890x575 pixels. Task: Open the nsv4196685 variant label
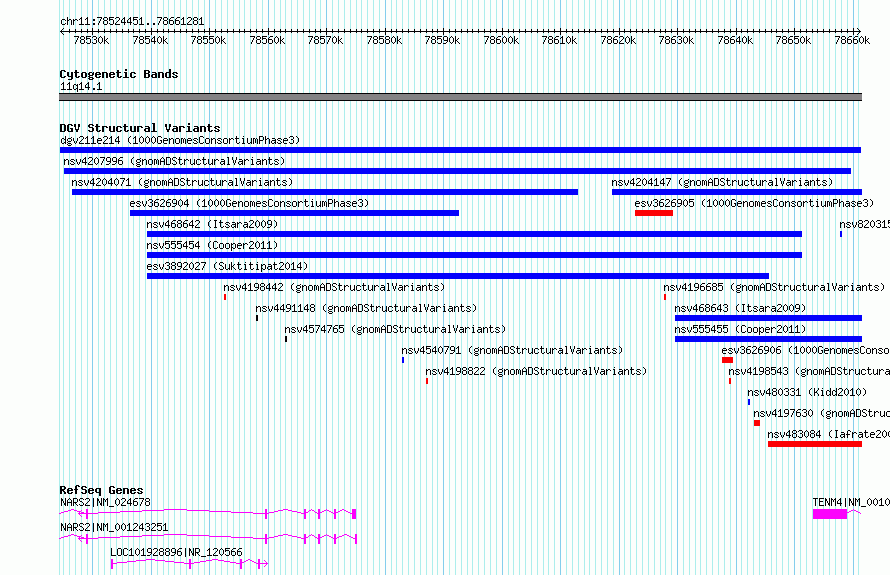click(774, 287)
